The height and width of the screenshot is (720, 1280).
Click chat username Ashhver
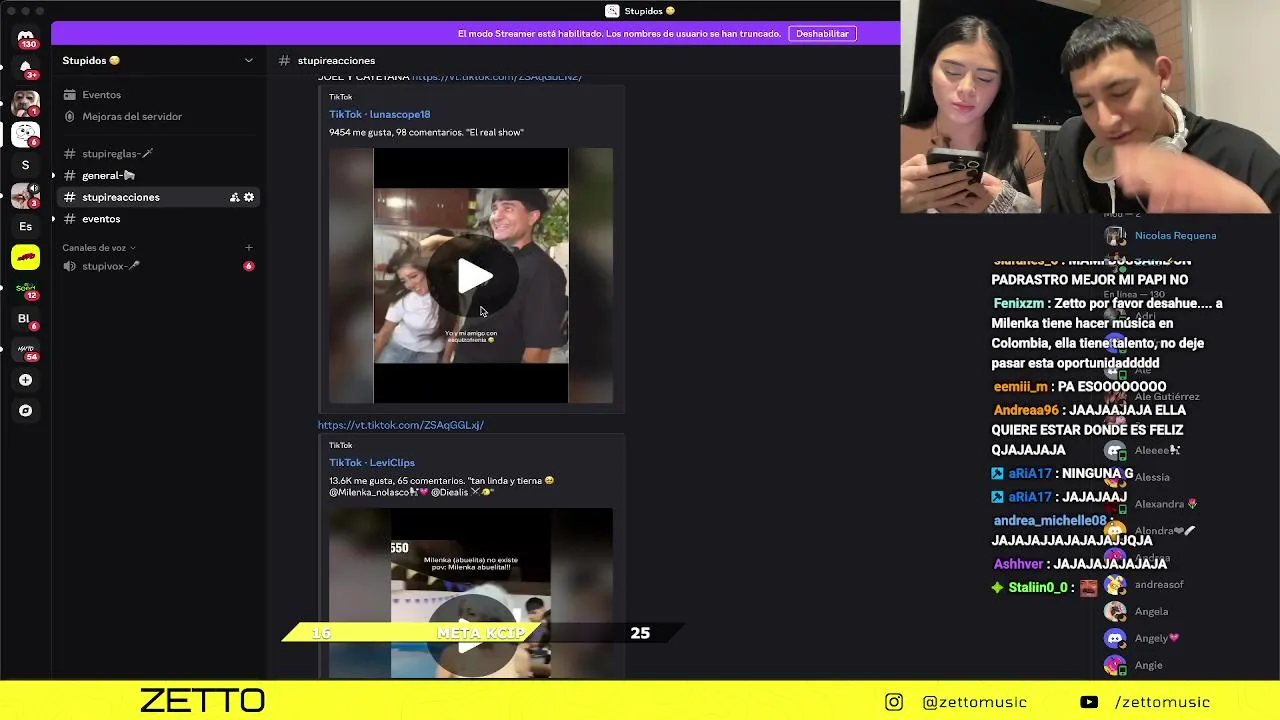point(1018,564)
